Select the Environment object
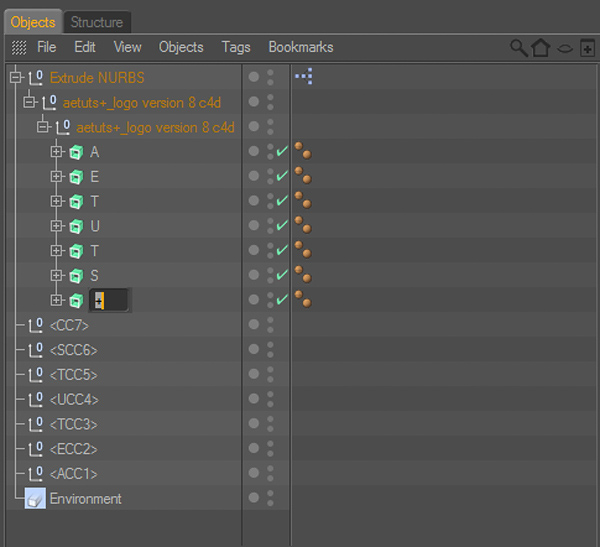This screenshot has width=600, height=547. pos(85,499)
